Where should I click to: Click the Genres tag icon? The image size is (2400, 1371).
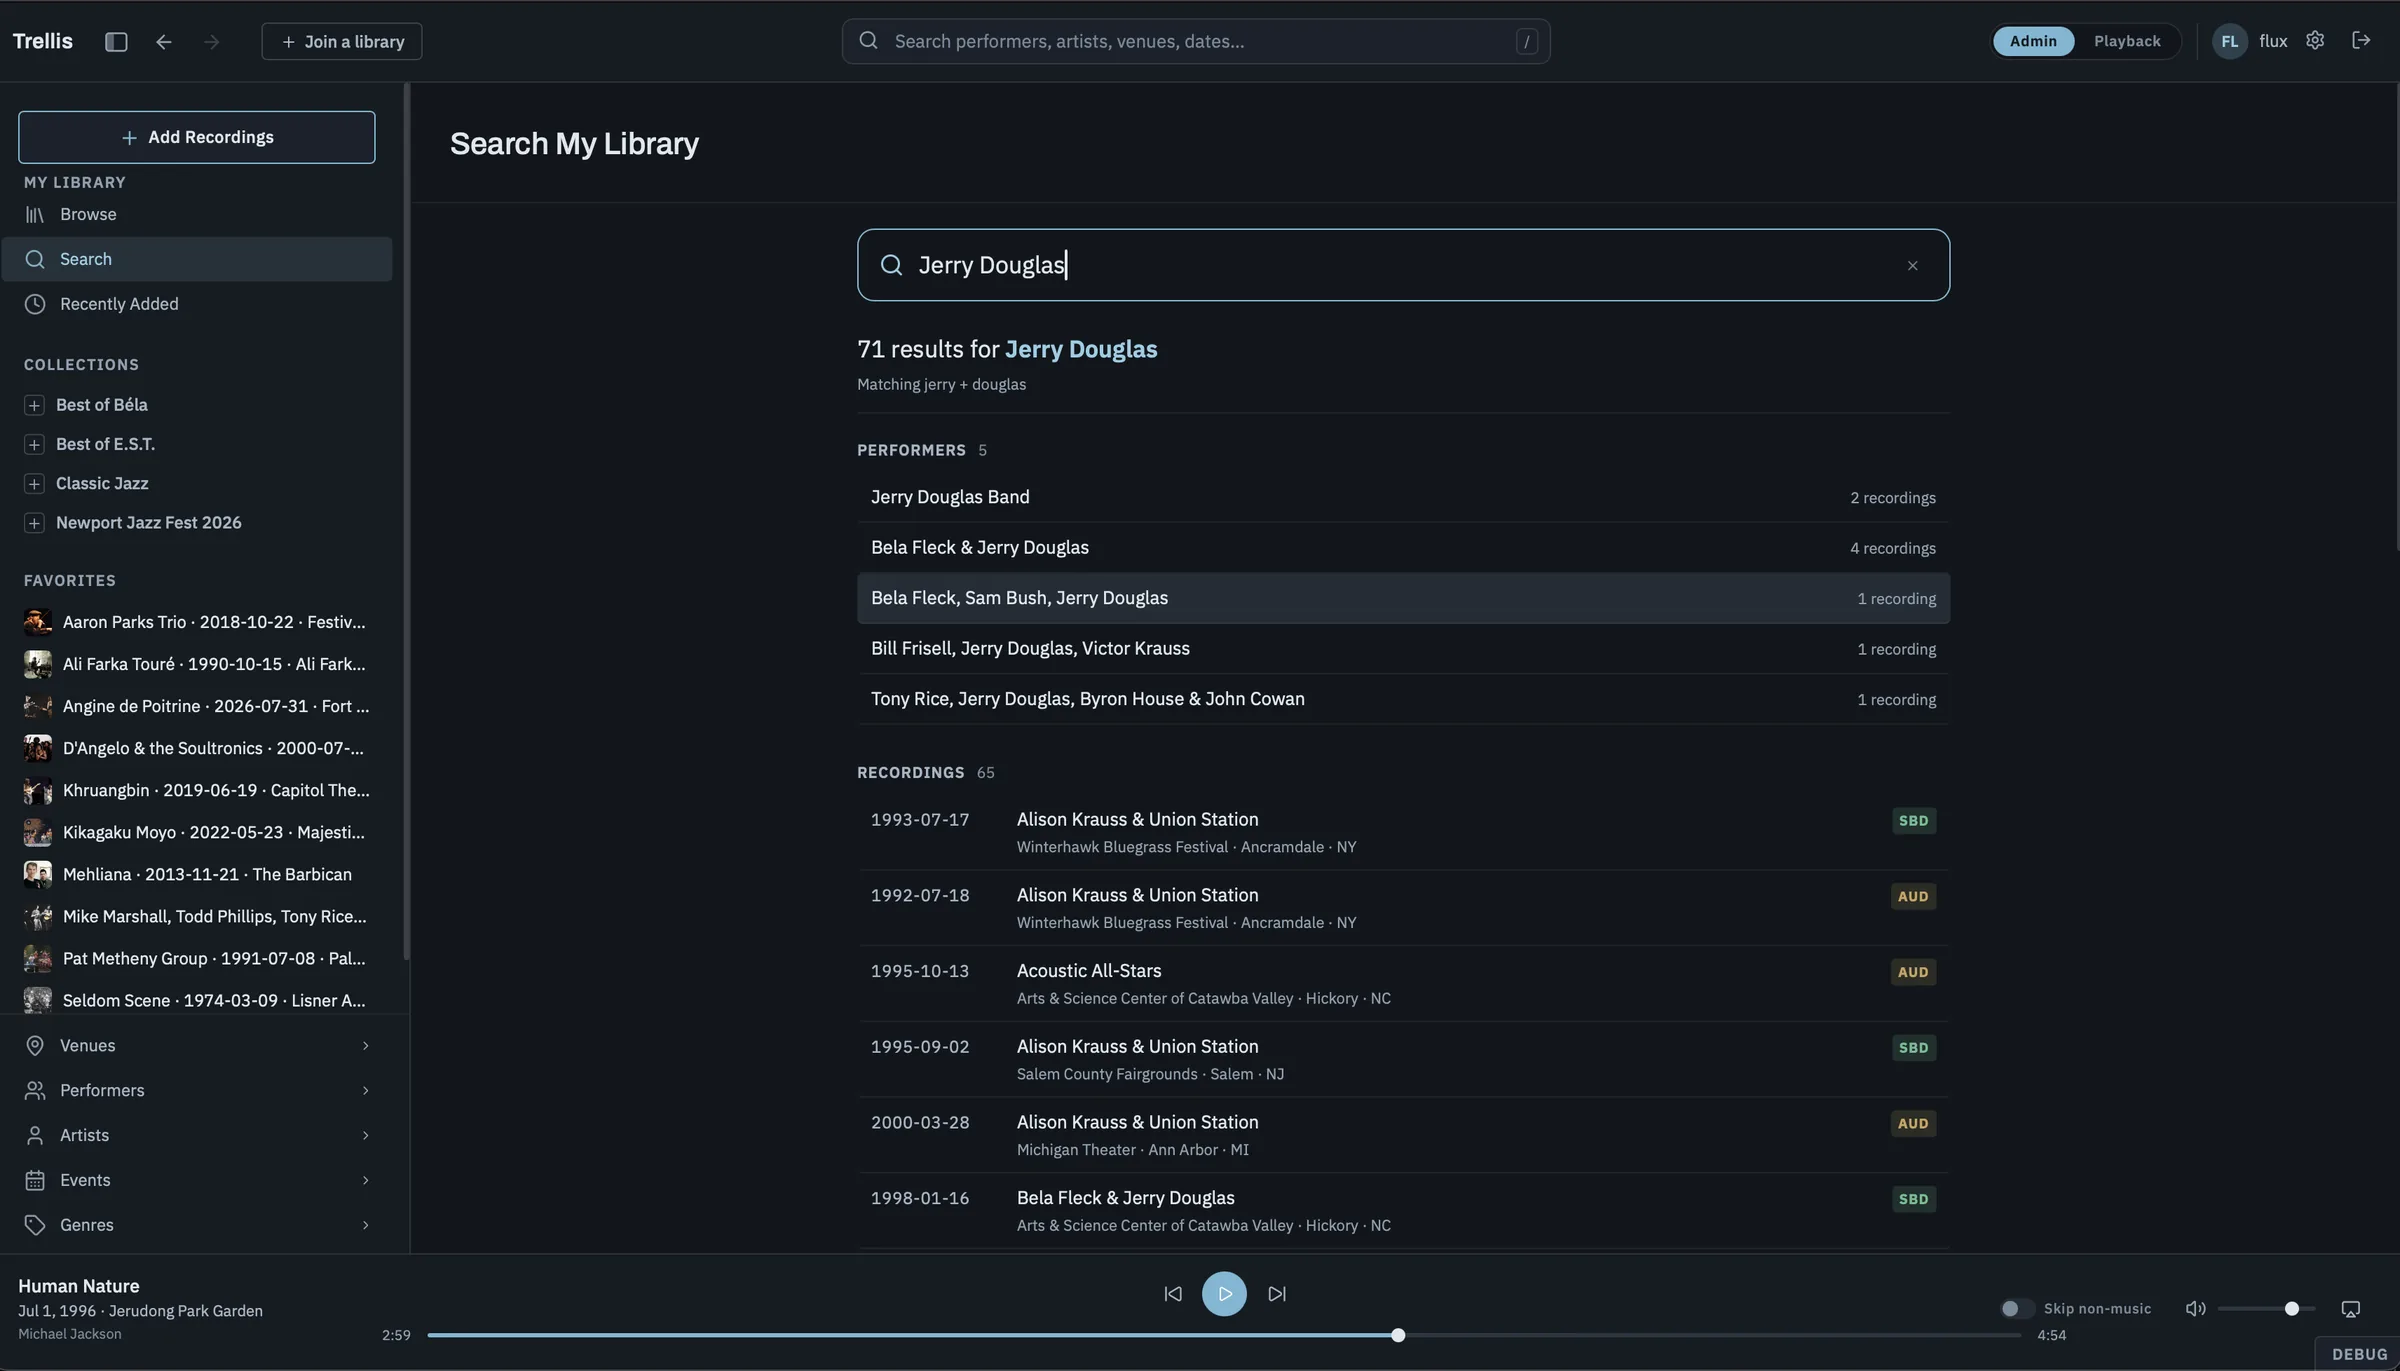[x=35, y=1226]
